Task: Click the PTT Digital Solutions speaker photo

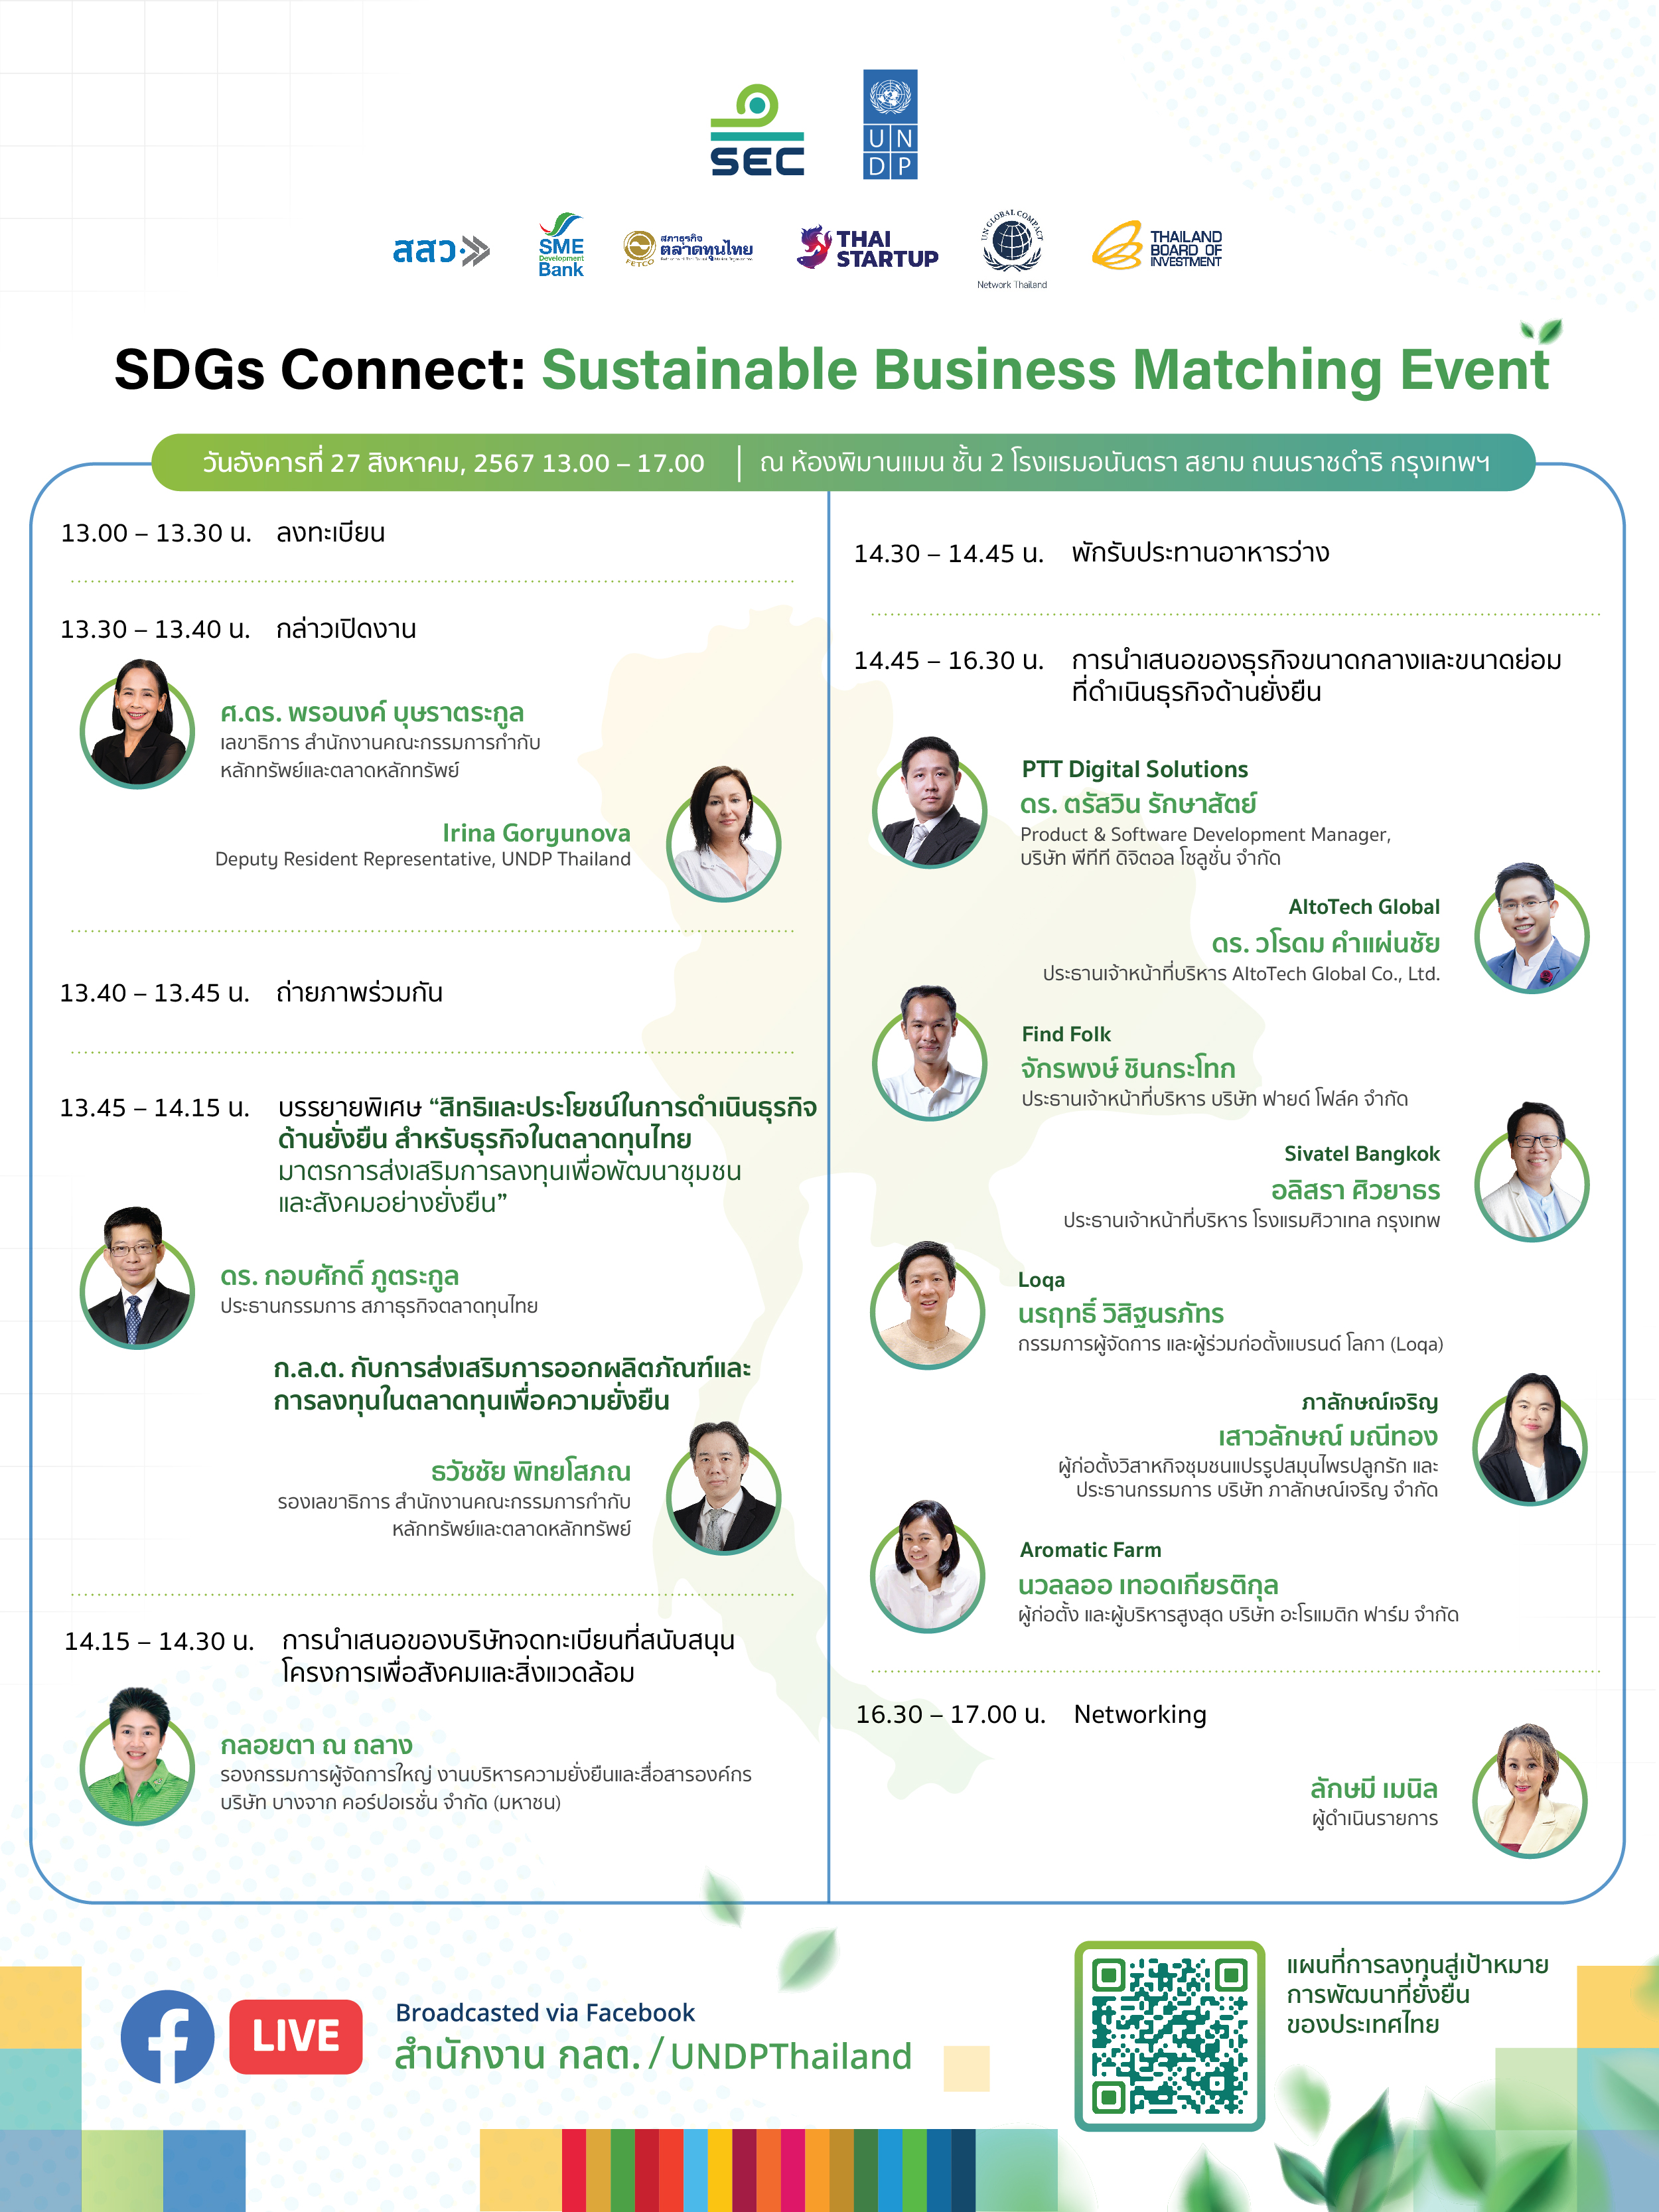Action: point(930,802)
